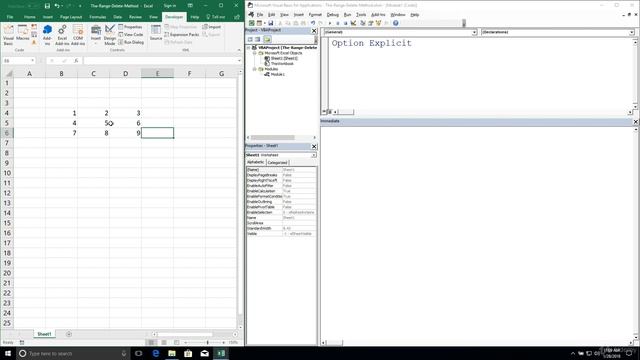Screen dimensions: 640x360
Task: Switch to Page Layout view in status bar
Action: (x=164, y=342)
